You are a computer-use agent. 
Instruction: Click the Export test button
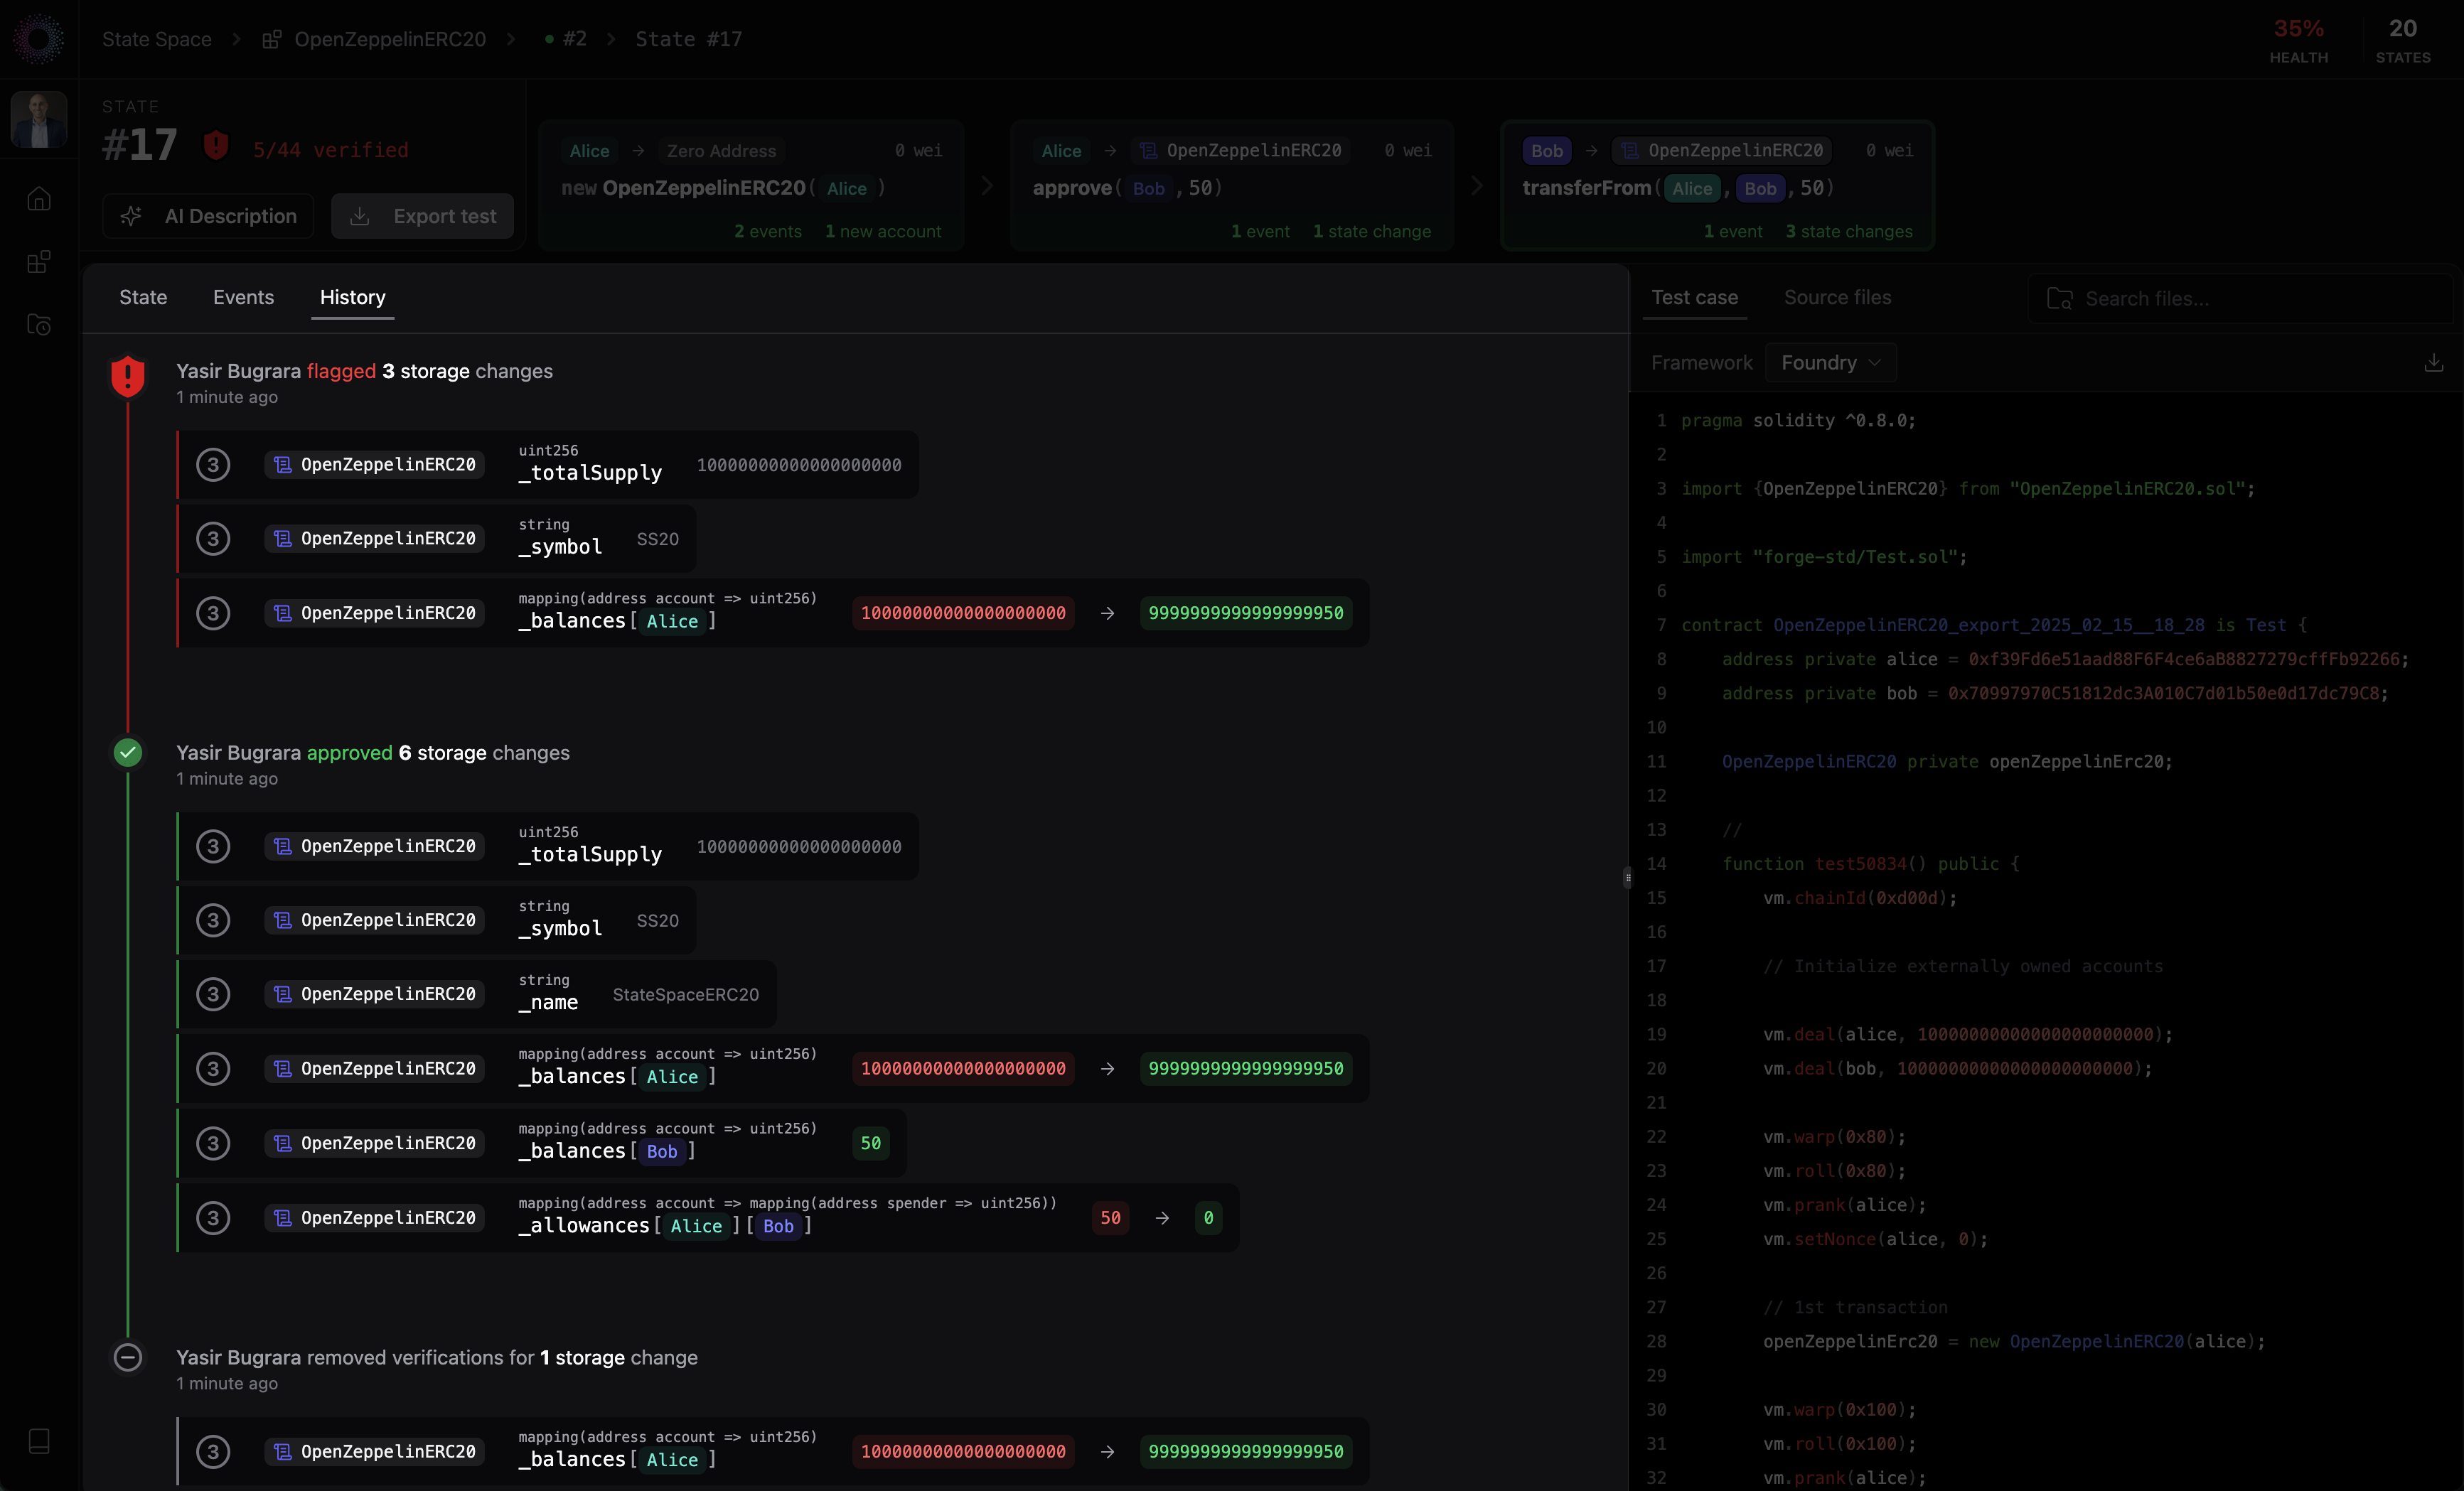[x=423, y=216]
